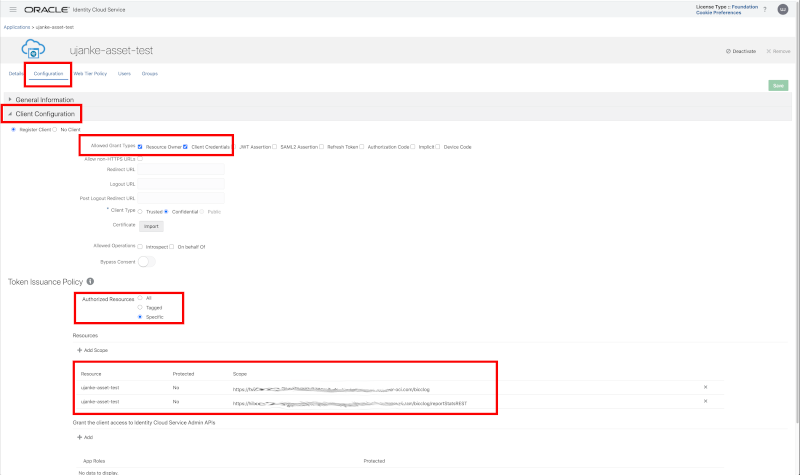Check Allow non-HTTPS URLs
Viewport: 800px width, 475px height.
click(x=140, y=159)
